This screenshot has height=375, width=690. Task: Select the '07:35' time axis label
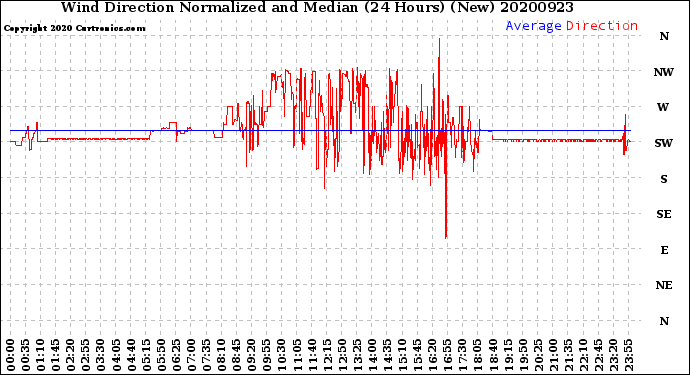206,355
